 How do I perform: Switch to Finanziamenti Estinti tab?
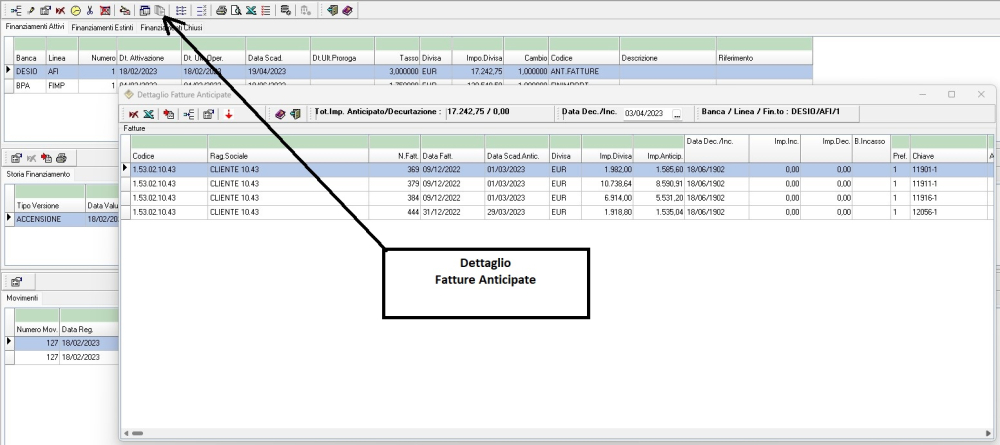[110, 27]
